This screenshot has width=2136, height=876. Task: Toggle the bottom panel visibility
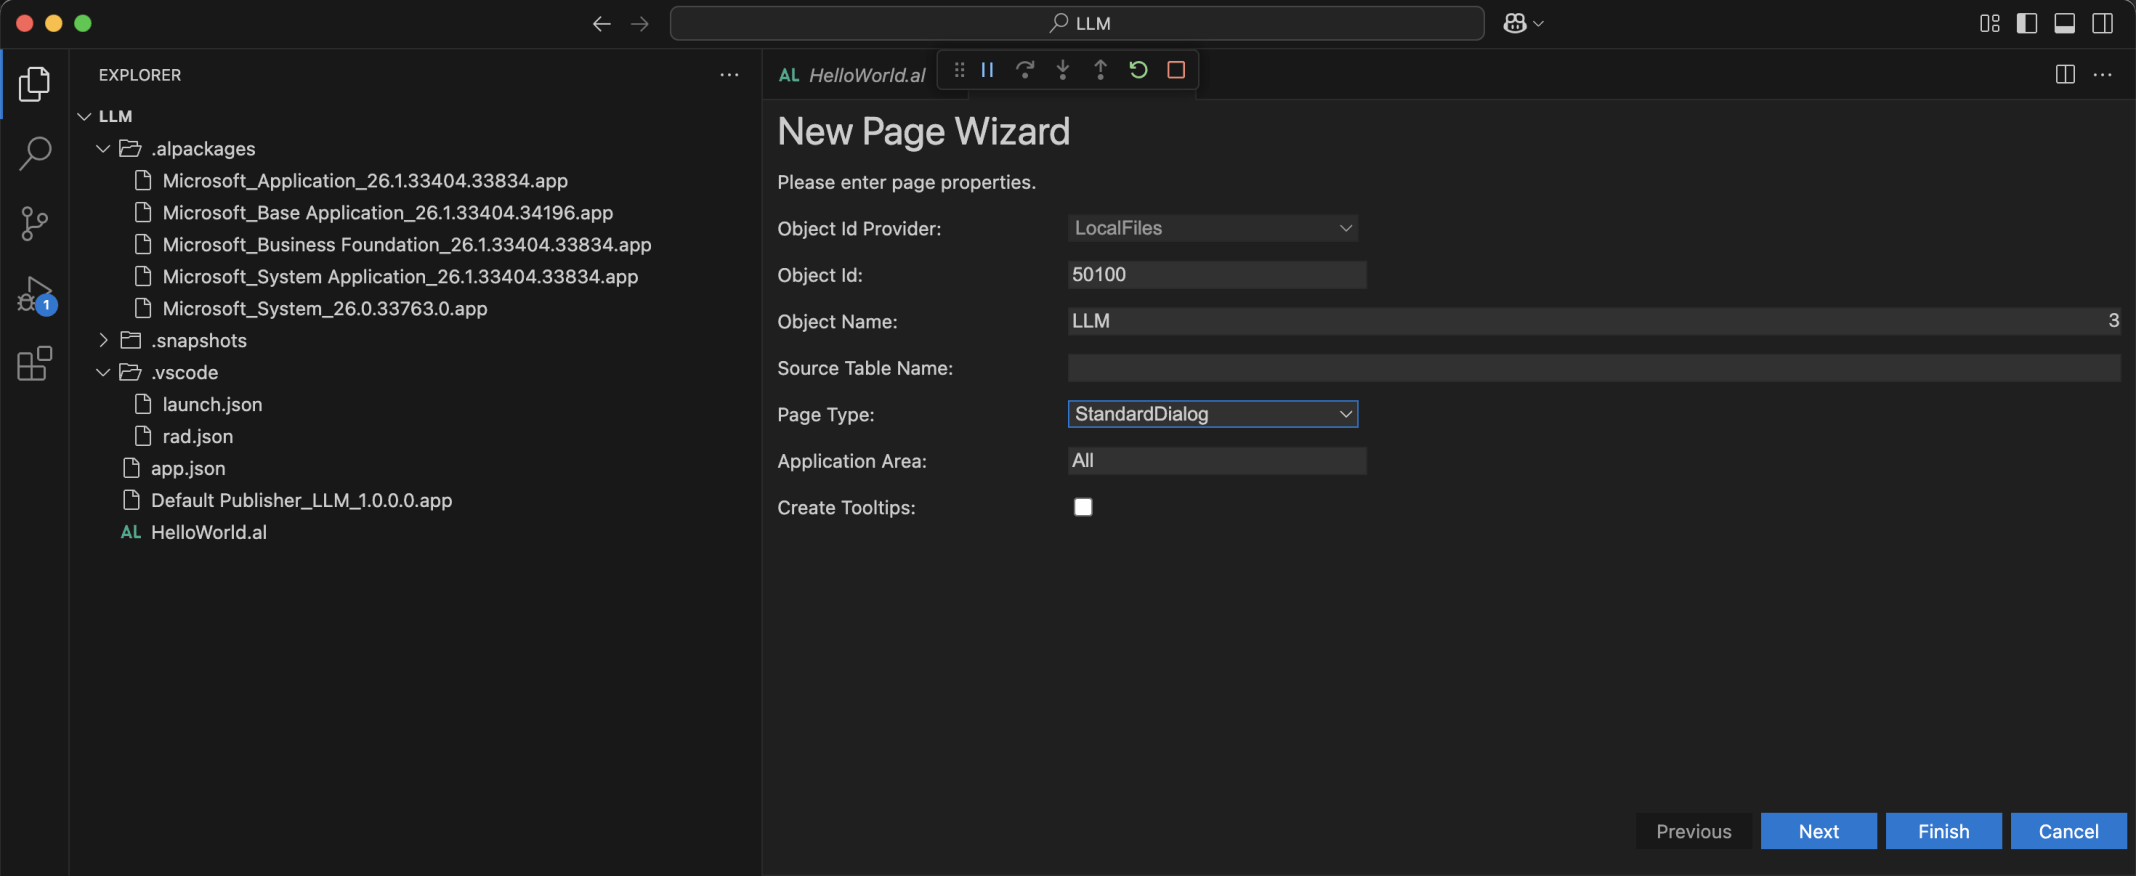click(x=2065, y=23)
